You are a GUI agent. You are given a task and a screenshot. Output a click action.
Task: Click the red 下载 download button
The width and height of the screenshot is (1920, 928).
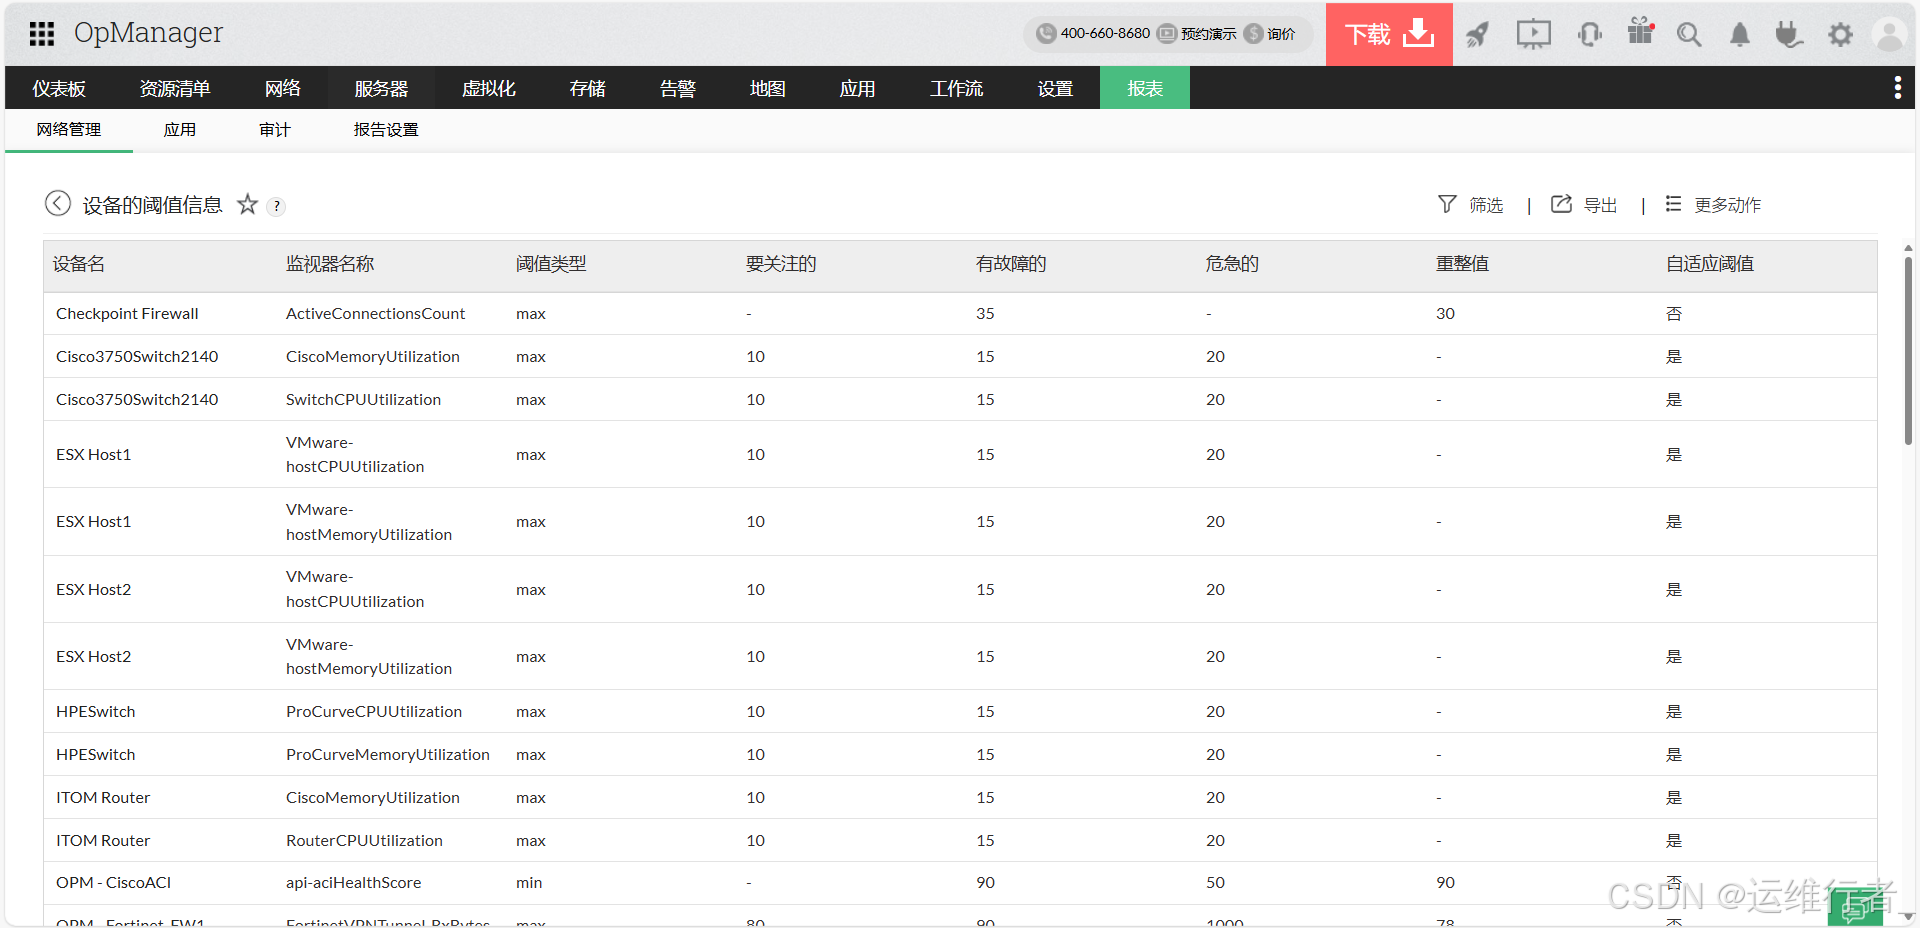click(x=1389, y=34)
